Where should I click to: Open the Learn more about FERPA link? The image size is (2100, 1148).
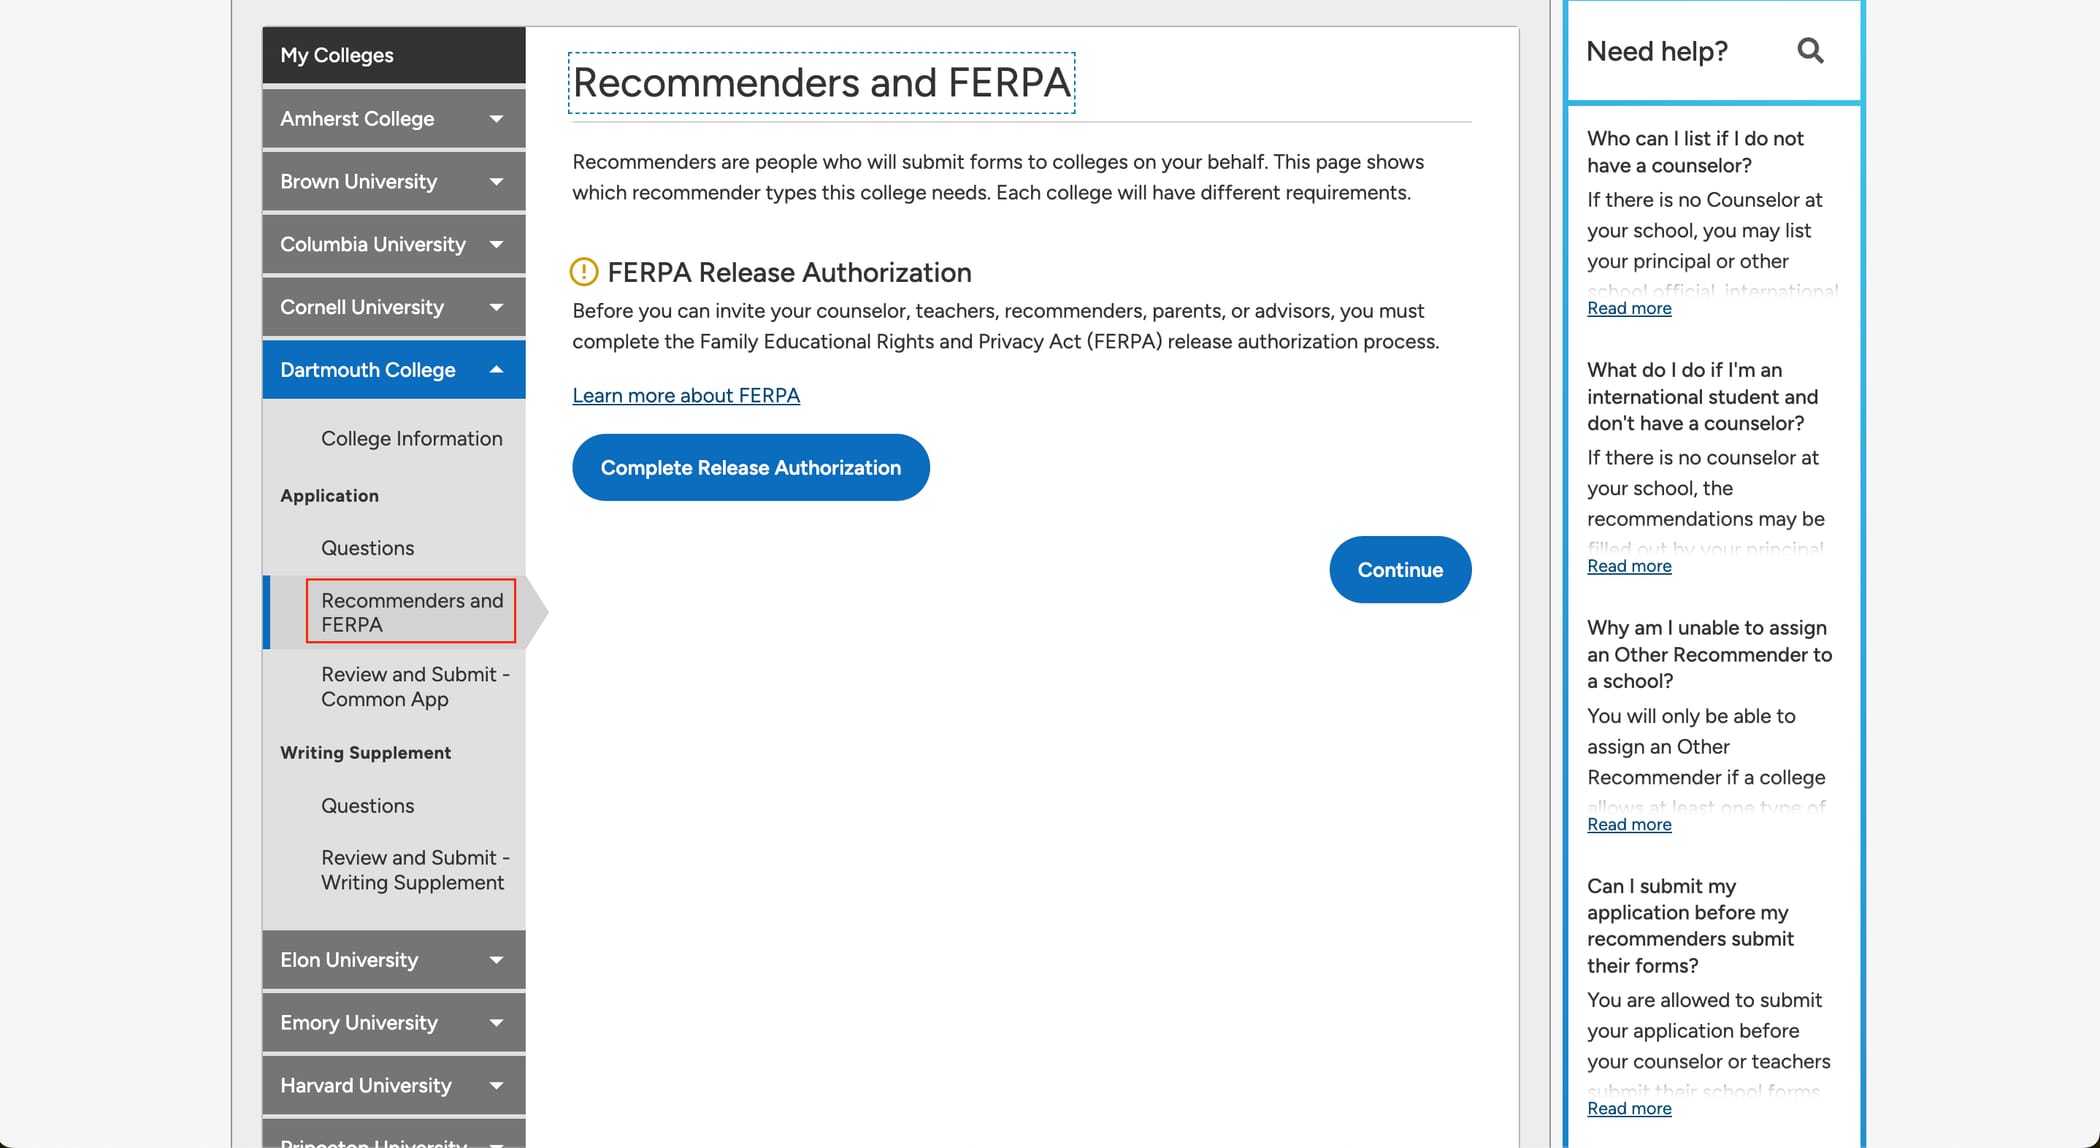click(685, 395)
